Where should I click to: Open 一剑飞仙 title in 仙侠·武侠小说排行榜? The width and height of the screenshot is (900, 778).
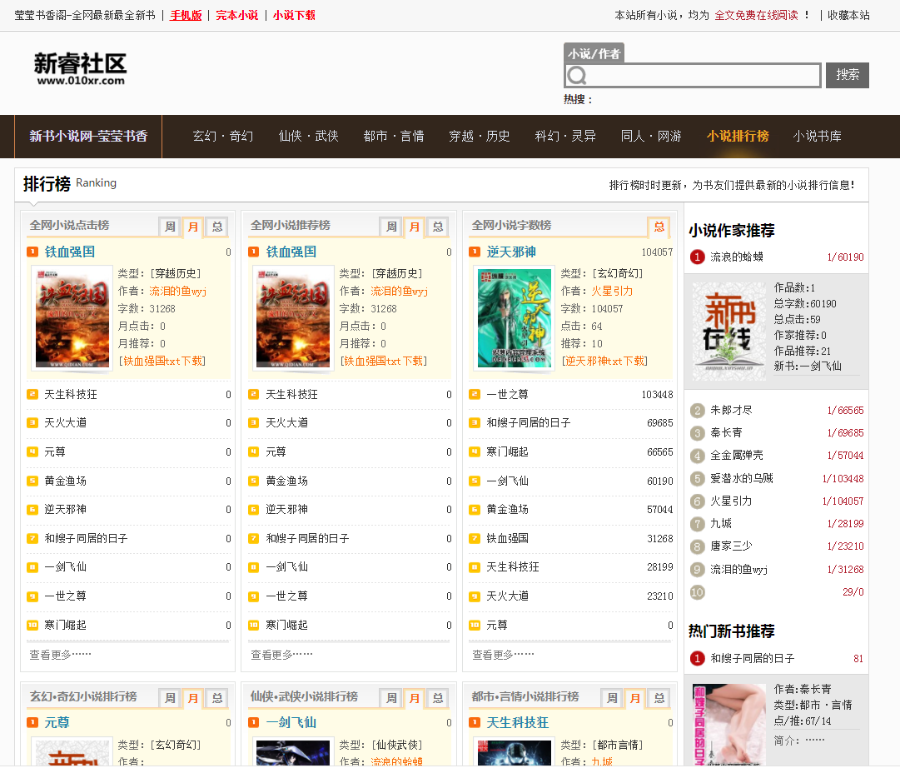[x=291, y=722]
